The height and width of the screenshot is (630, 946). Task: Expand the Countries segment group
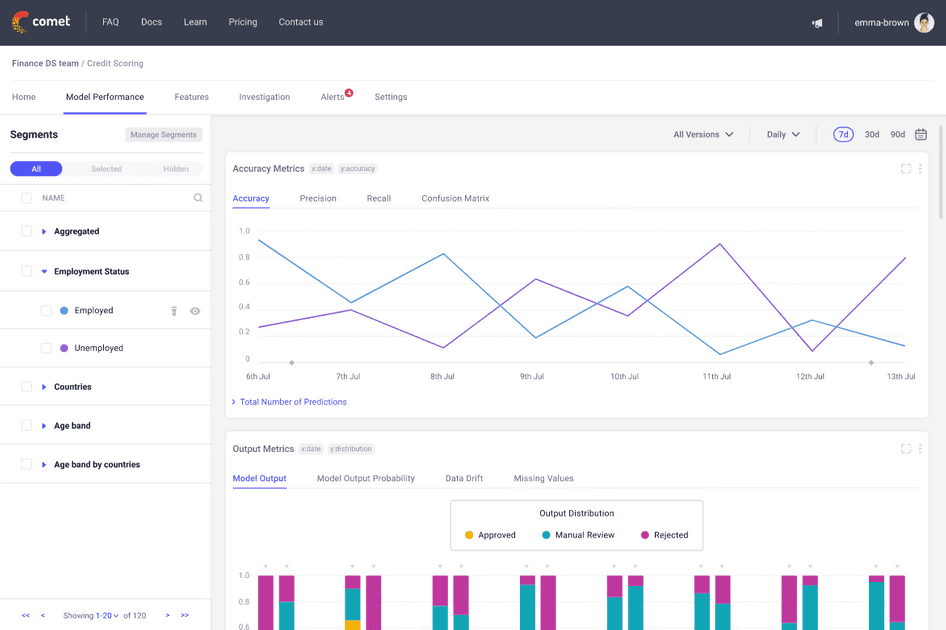coord(42,387)
